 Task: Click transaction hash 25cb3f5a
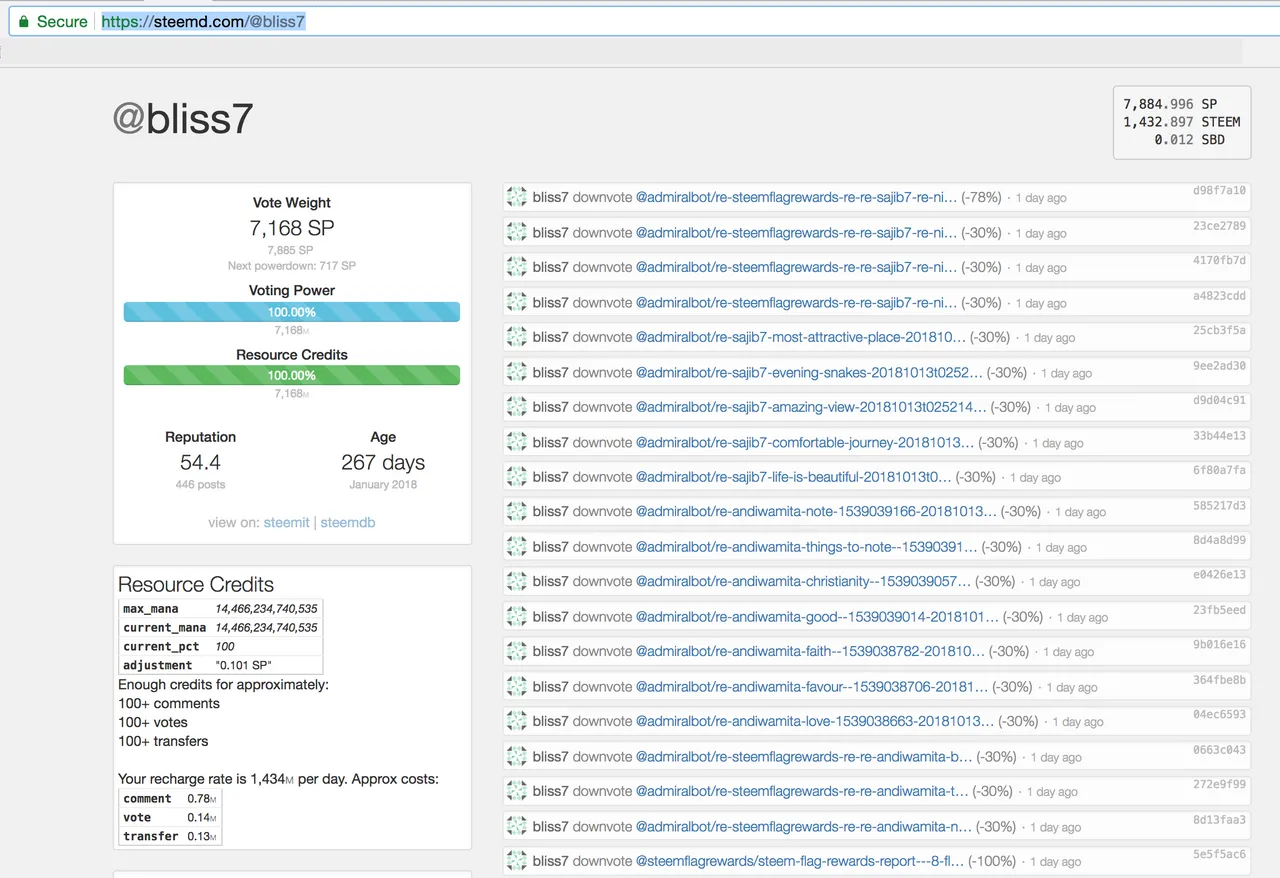point(1219,330)
